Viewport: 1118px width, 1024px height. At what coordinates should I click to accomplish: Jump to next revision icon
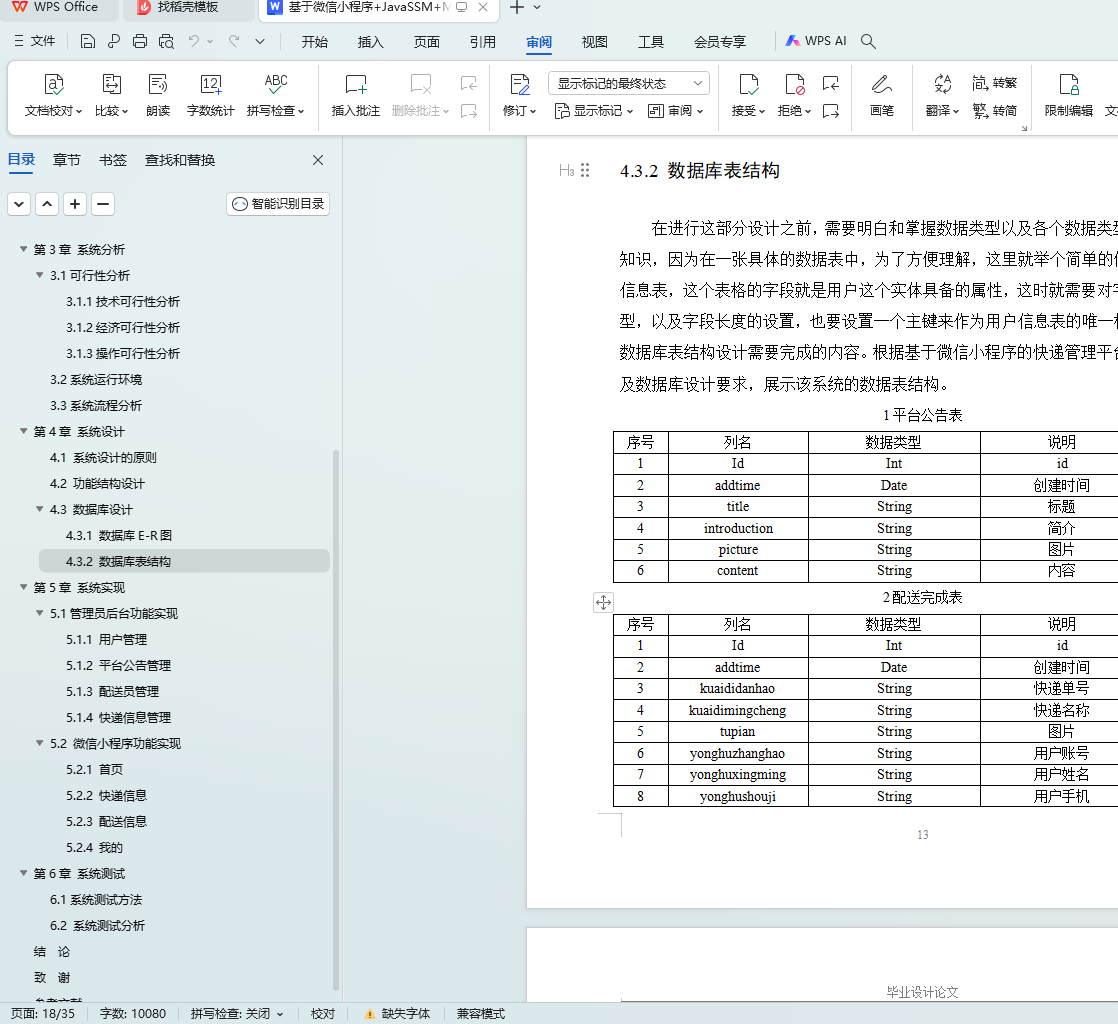coord(831,111)
